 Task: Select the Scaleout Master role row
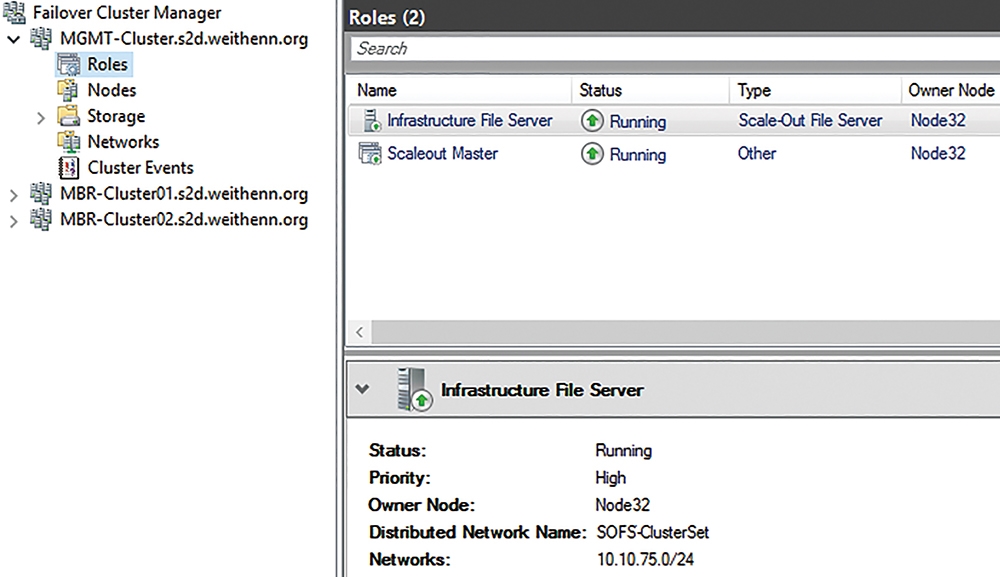(674, 154)
